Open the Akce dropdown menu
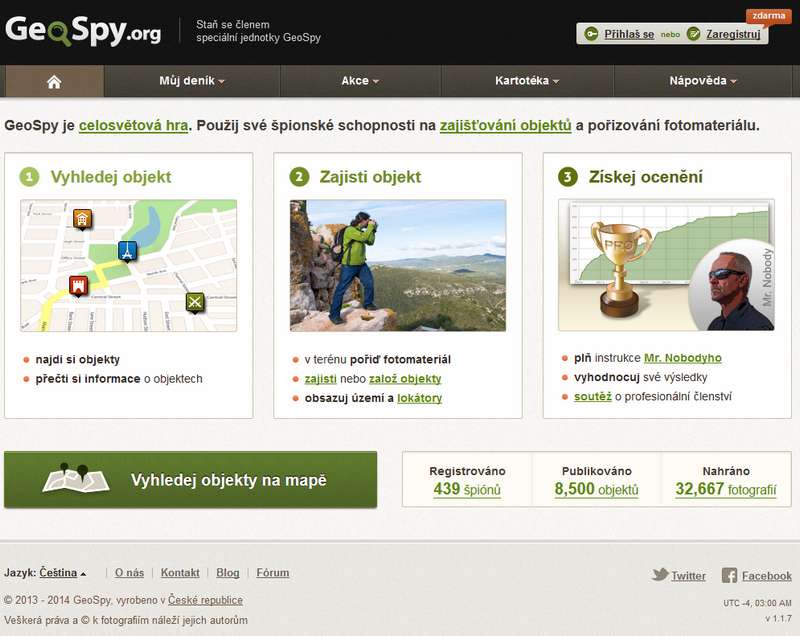Viewport: 800px width, 636px height. [360, 81]
